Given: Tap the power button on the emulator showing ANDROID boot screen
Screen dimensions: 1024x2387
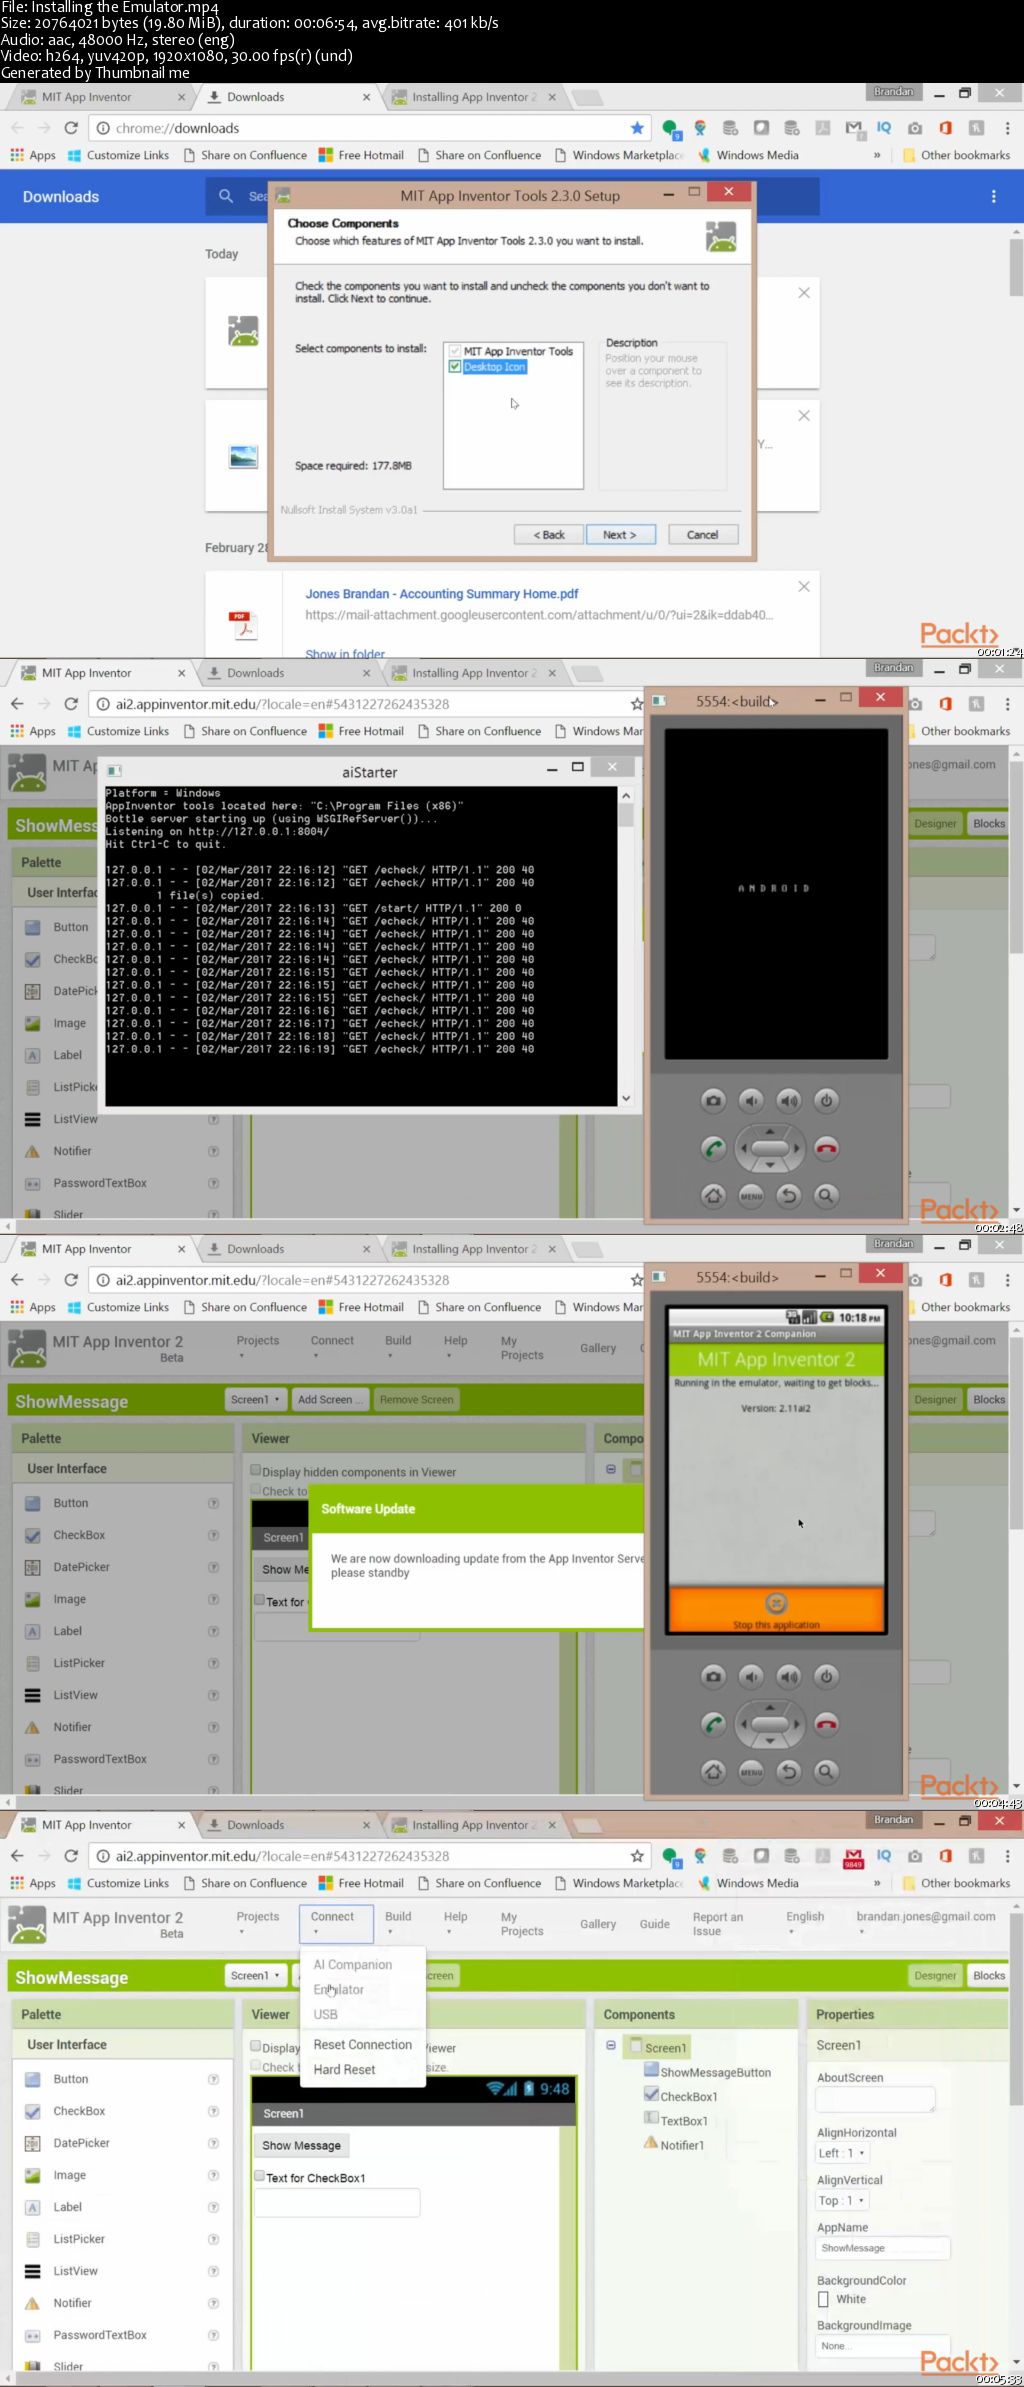Looking at the screenshot, I should click(x=826, y=1101).
